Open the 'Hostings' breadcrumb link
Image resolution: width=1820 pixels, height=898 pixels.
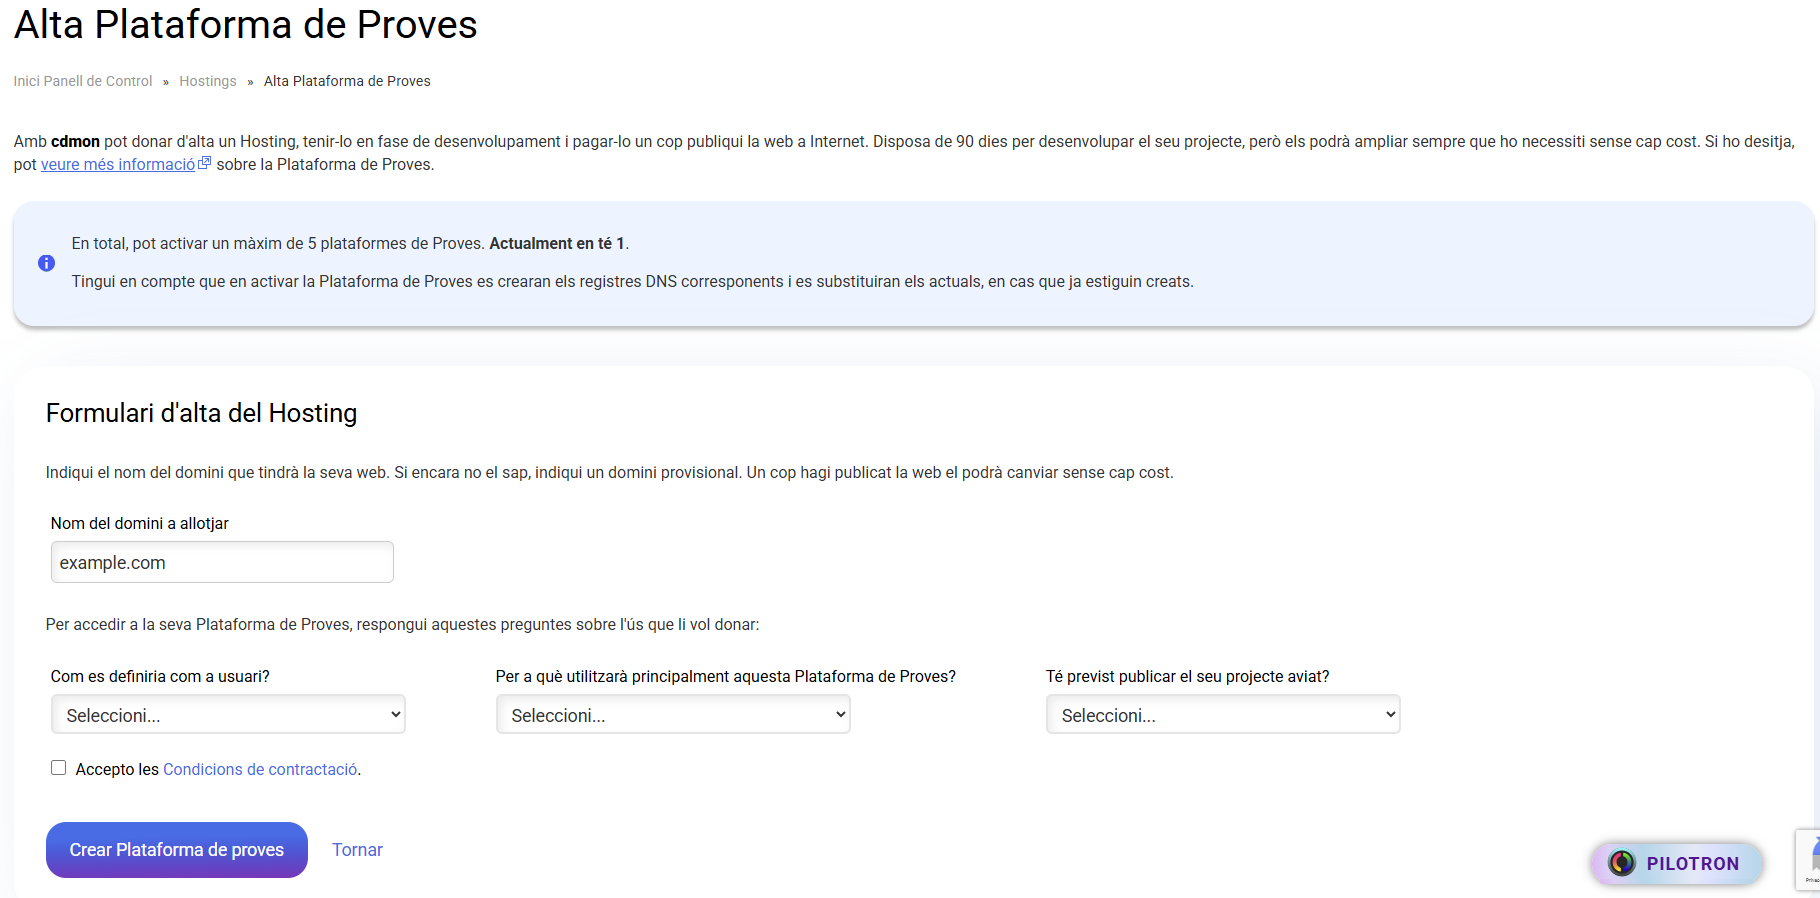coord(208,81)
